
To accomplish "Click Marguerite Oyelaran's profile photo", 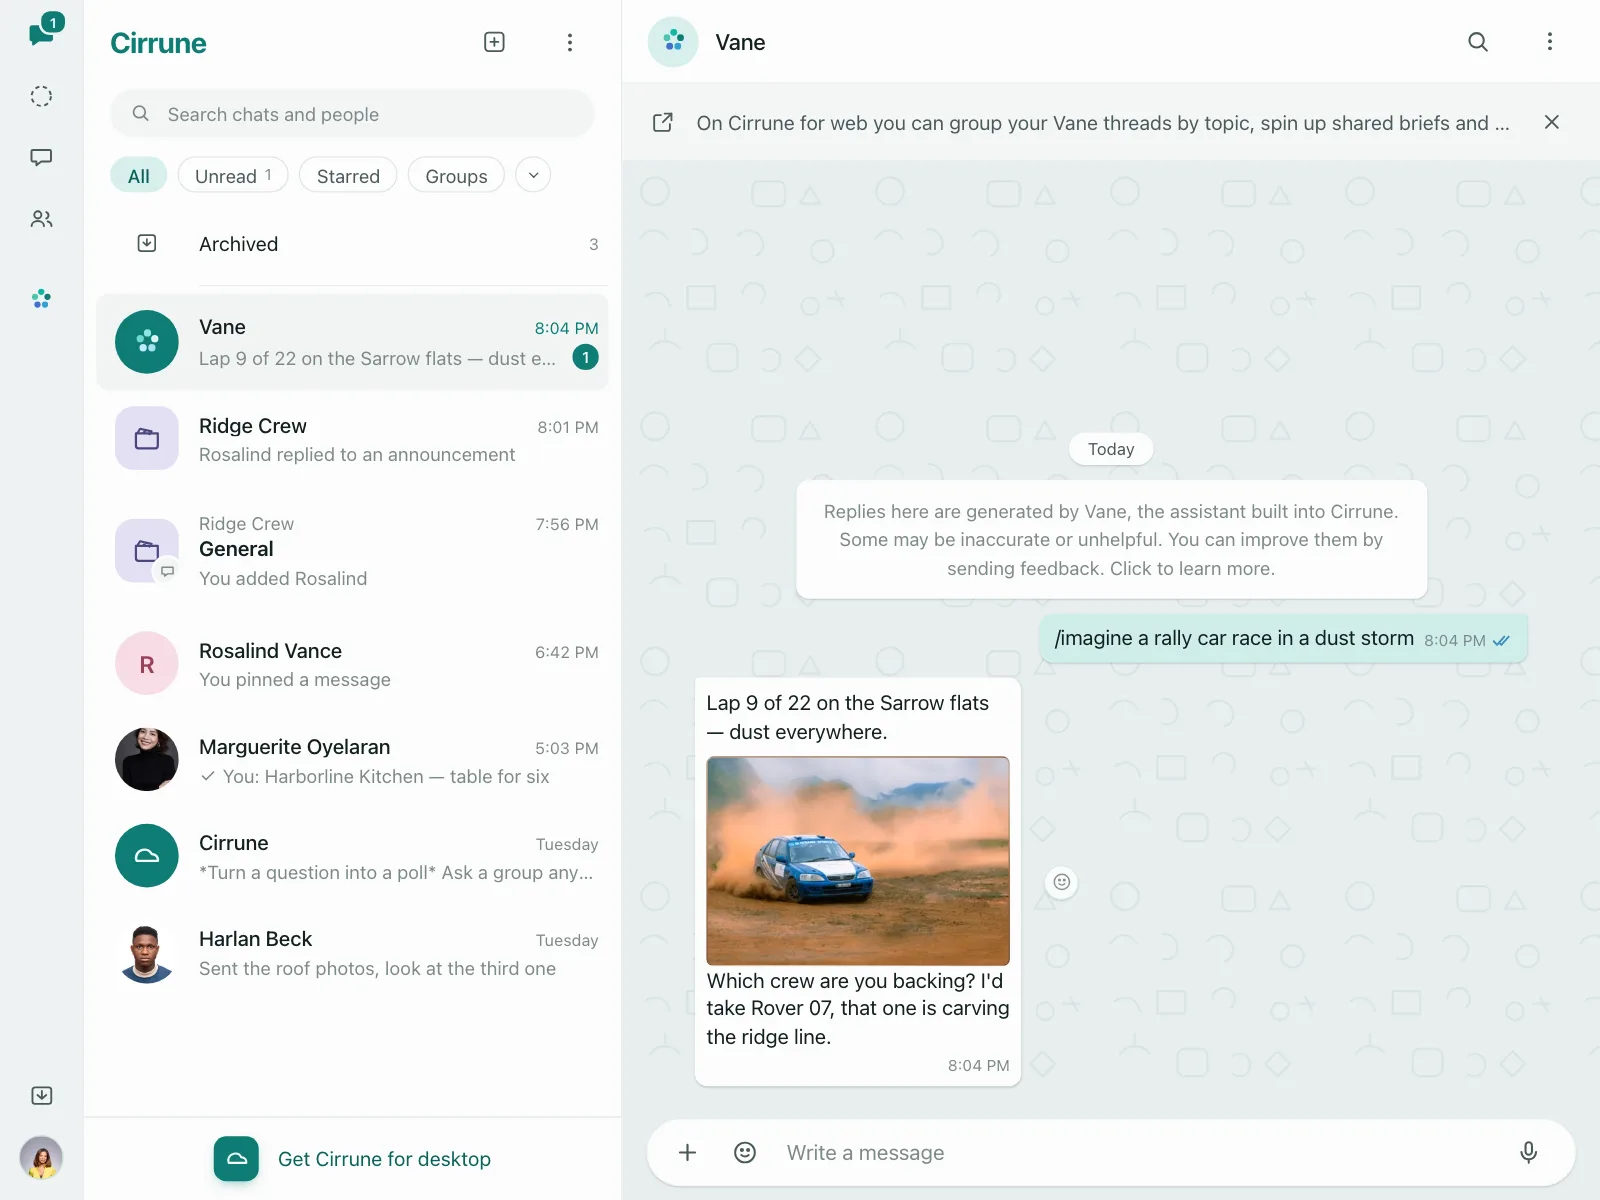I will 147,760.
